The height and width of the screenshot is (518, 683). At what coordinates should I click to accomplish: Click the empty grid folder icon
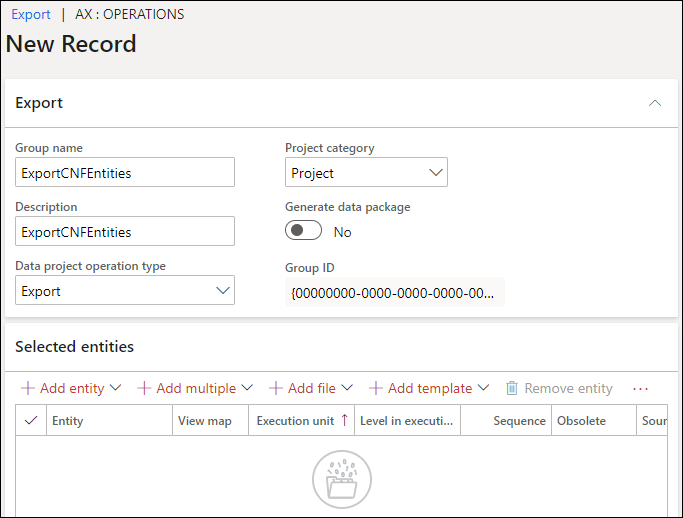(341, 480)
